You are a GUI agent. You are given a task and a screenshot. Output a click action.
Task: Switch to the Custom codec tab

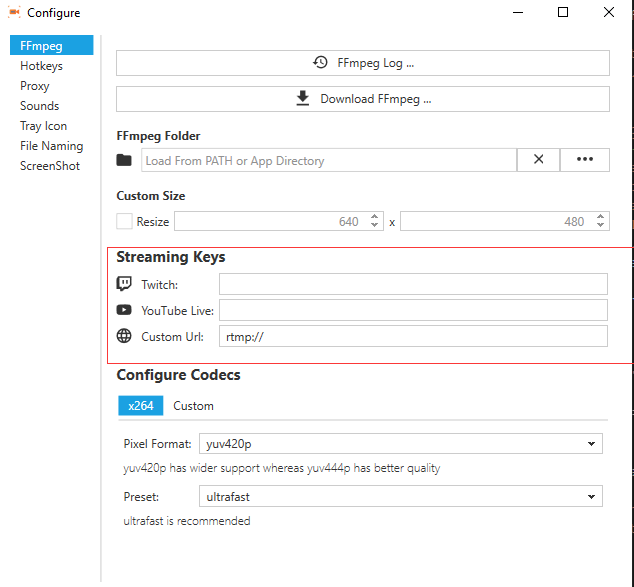click(193, 406)
